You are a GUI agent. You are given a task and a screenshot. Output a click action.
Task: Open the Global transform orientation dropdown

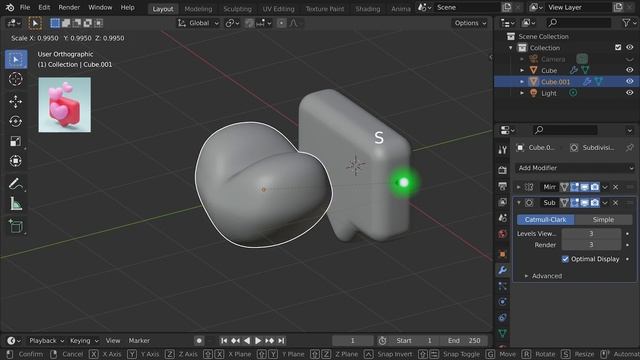click(199, 23)
